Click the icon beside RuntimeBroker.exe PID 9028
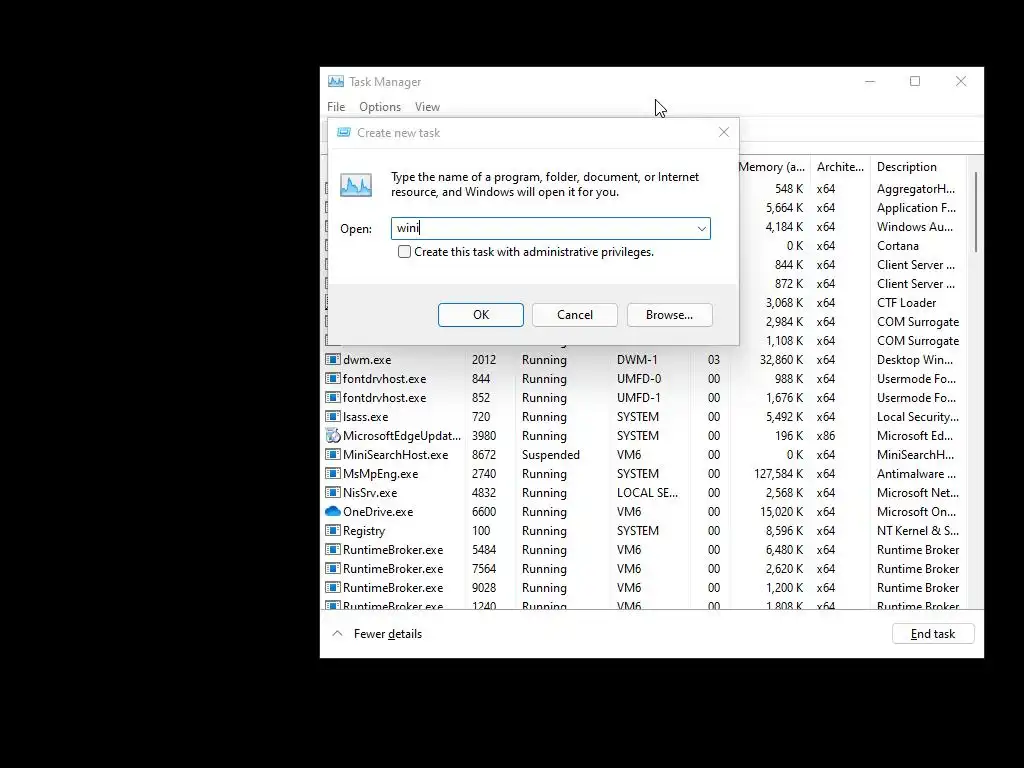This screenshot has width=1024, height=768. pos(333,587)
